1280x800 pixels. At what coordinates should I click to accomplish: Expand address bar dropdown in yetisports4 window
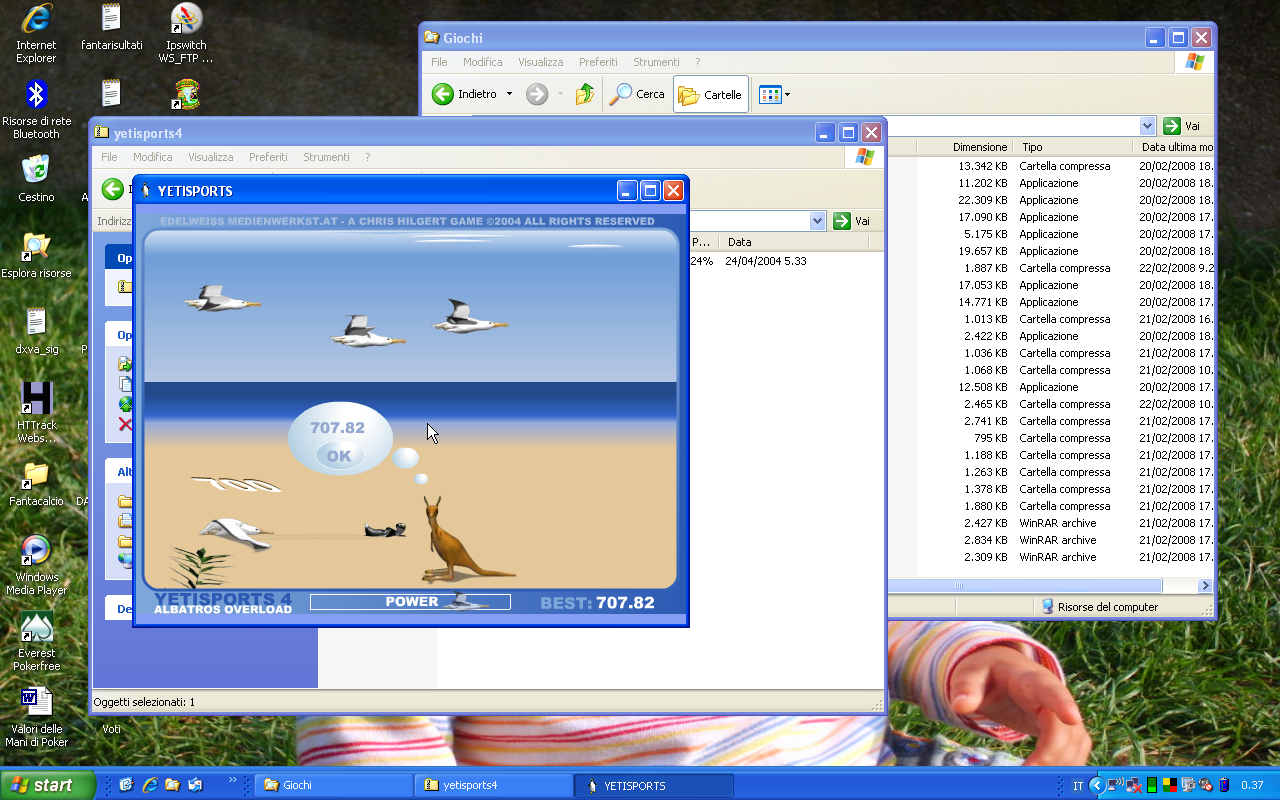[x=817, y=221]
